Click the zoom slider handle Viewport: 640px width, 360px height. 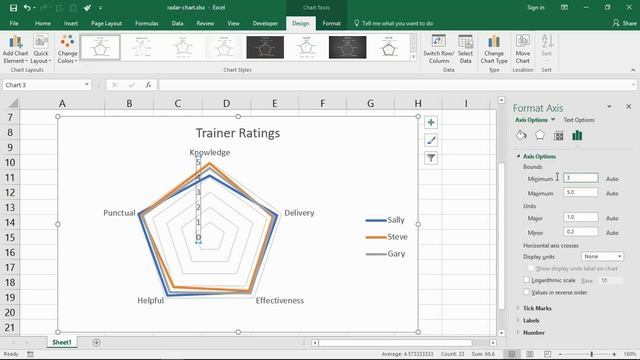[x=591, y=354]
